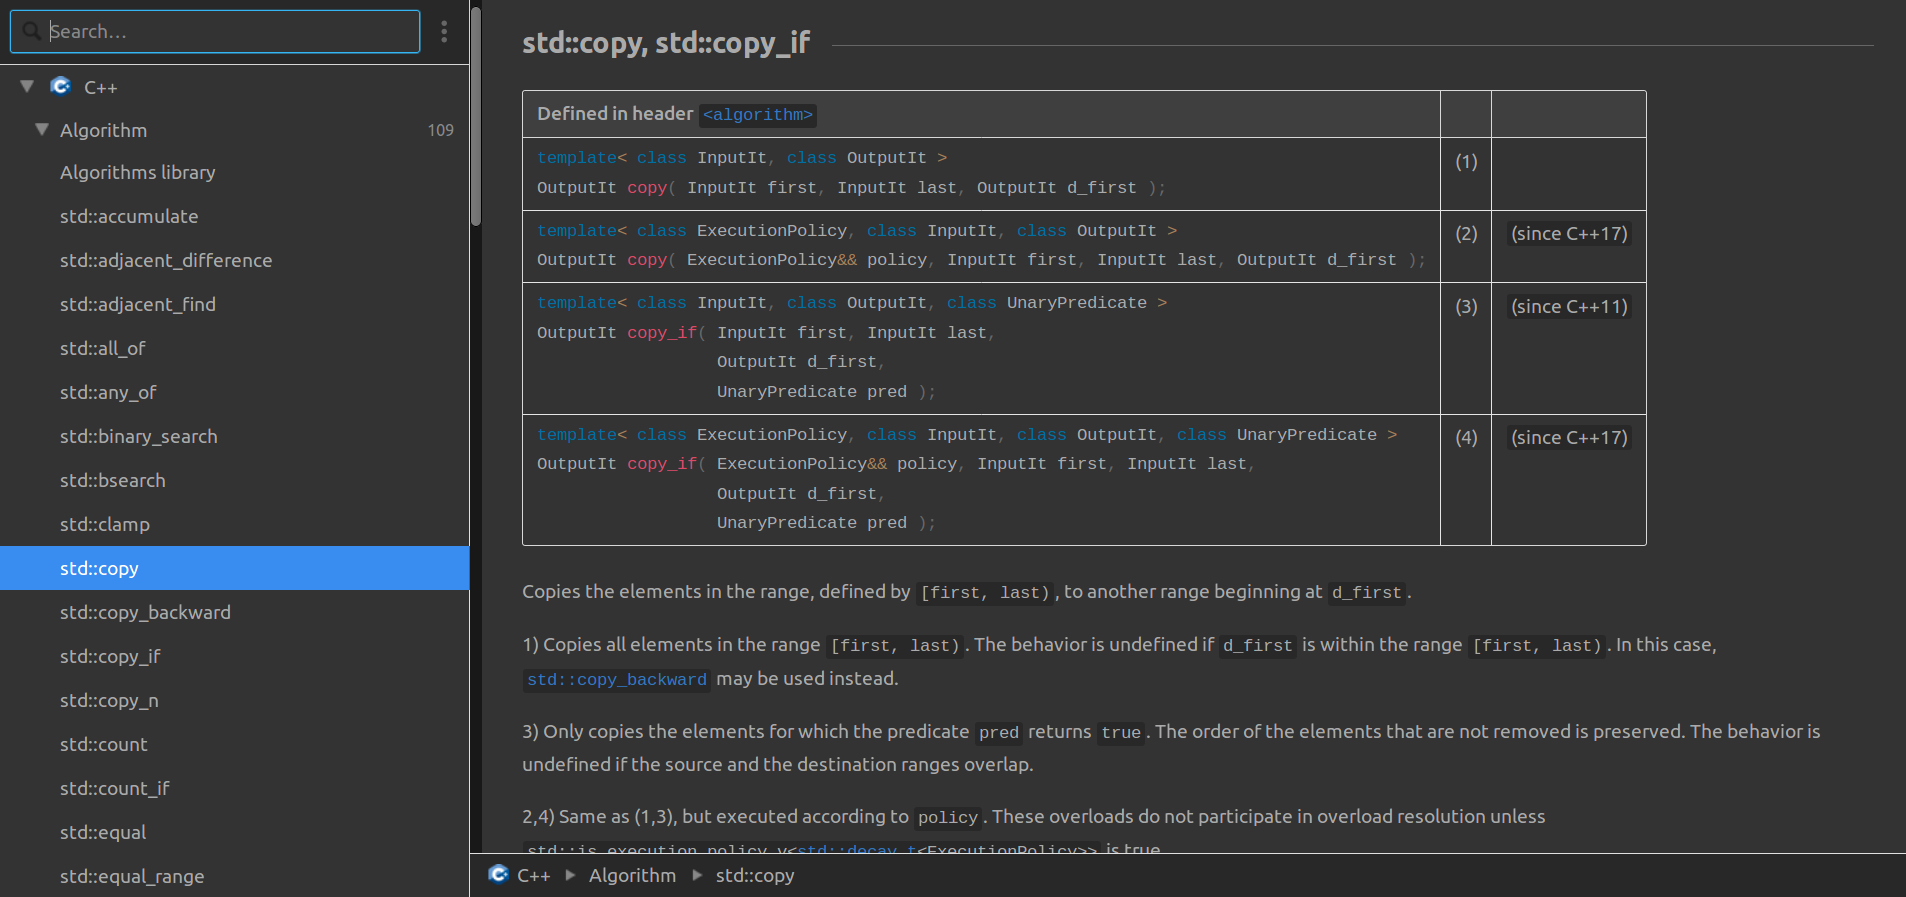This screenshot has width=1906, height=897.
Task: Focus the Search input field
Action: pos(215,31)
